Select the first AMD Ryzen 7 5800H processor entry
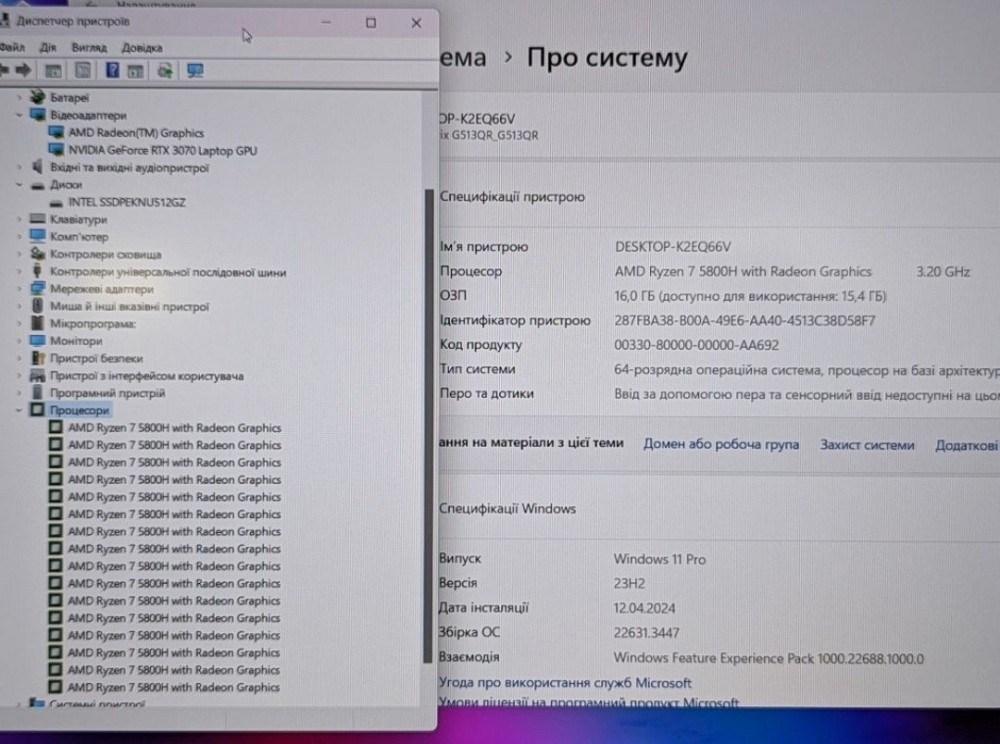The image size is (1000, 744). [x=174, y=428]
